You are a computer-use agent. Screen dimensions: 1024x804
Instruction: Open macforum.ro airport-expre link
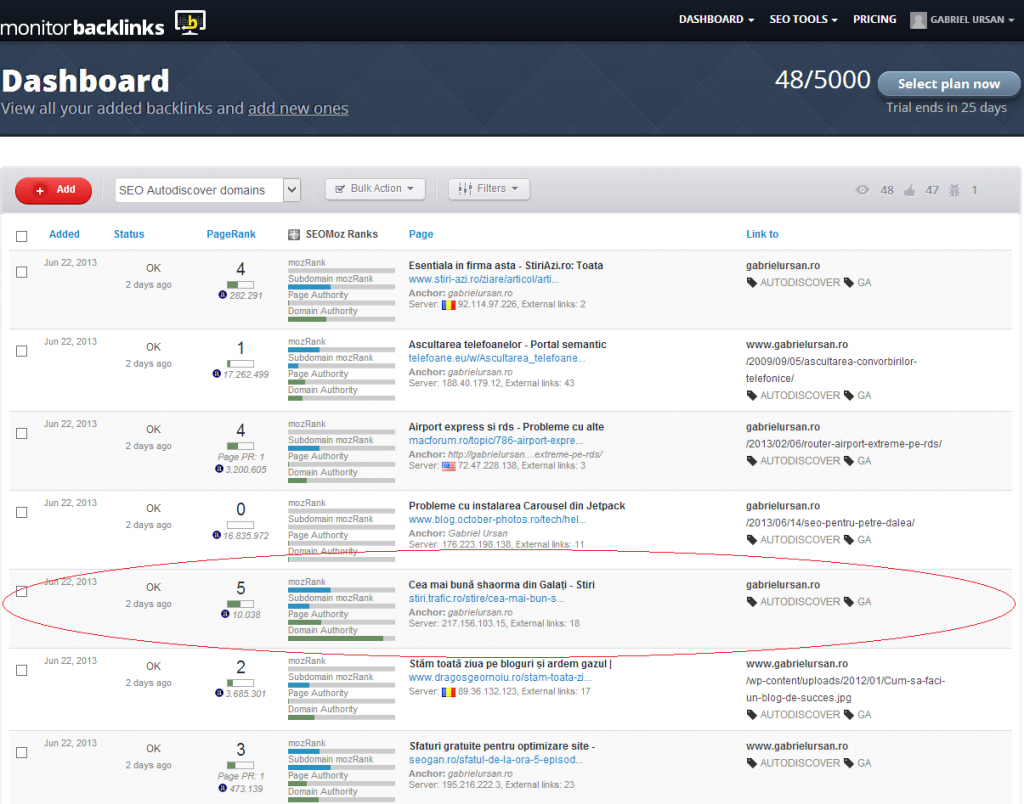(496, 441)
